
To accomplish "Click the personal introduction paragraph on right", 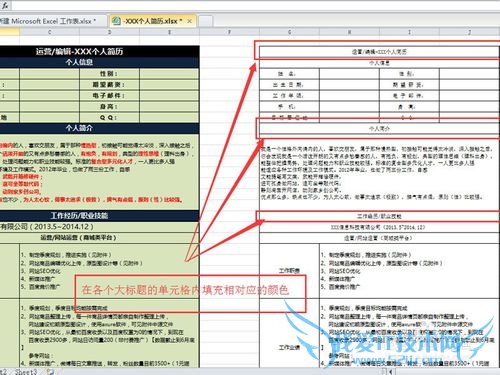I will [379, 173].
